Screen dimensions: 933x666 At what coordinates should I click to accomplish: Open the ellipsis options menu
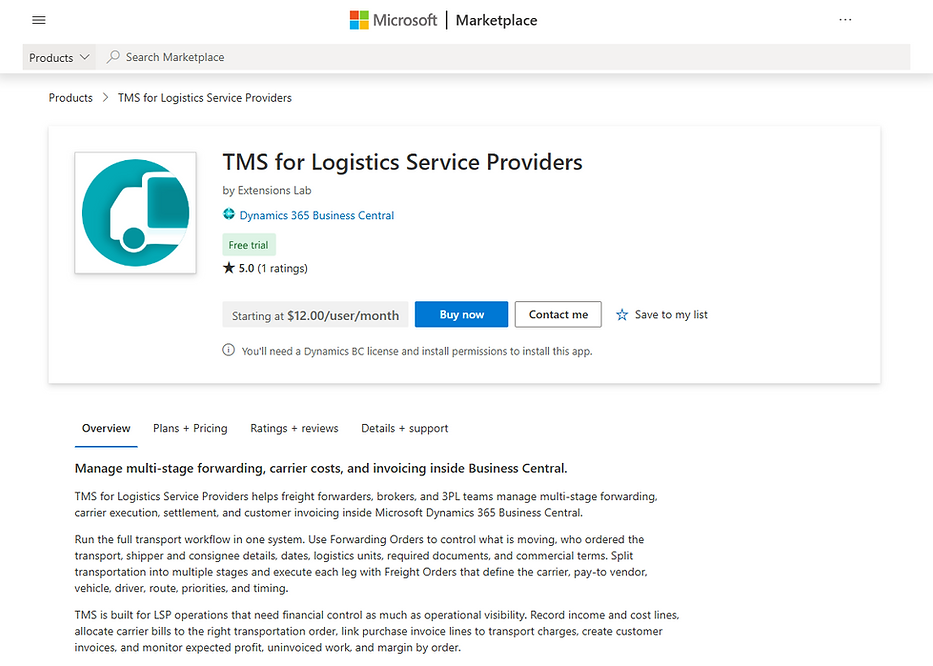click(845, 19)
